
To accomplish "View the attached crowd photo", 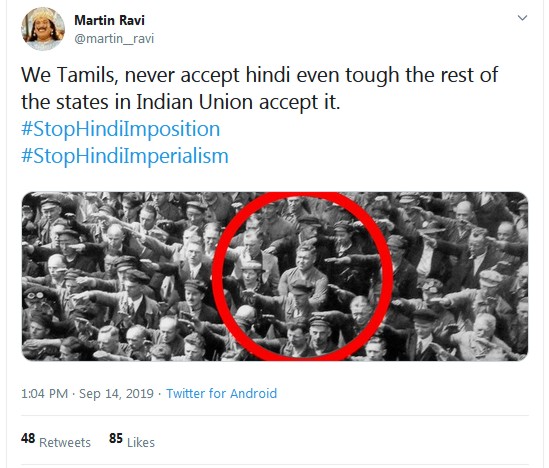I will point(275,276).
